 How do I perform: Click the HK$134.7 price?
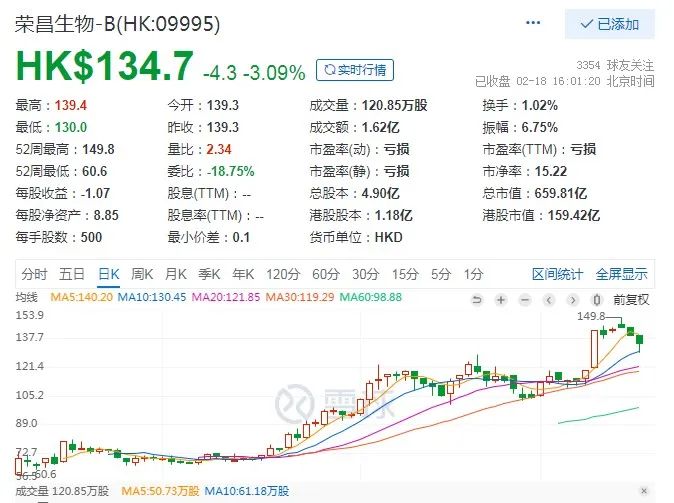(x=104, y=66)
